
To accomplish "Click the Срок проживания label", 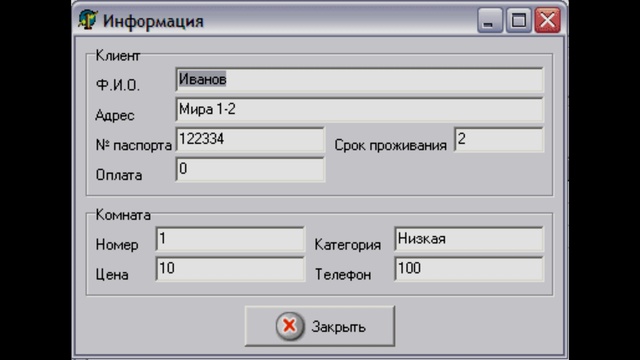I will tap(391, 145).
